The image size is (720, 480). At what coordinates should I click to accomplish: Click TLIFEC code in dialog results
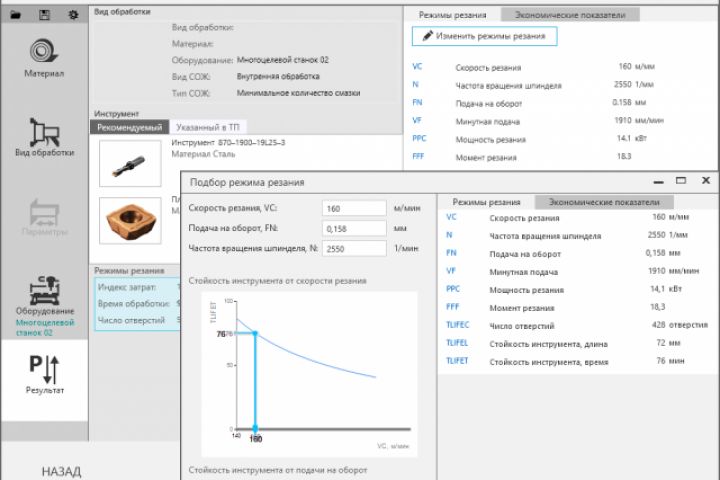457,325
